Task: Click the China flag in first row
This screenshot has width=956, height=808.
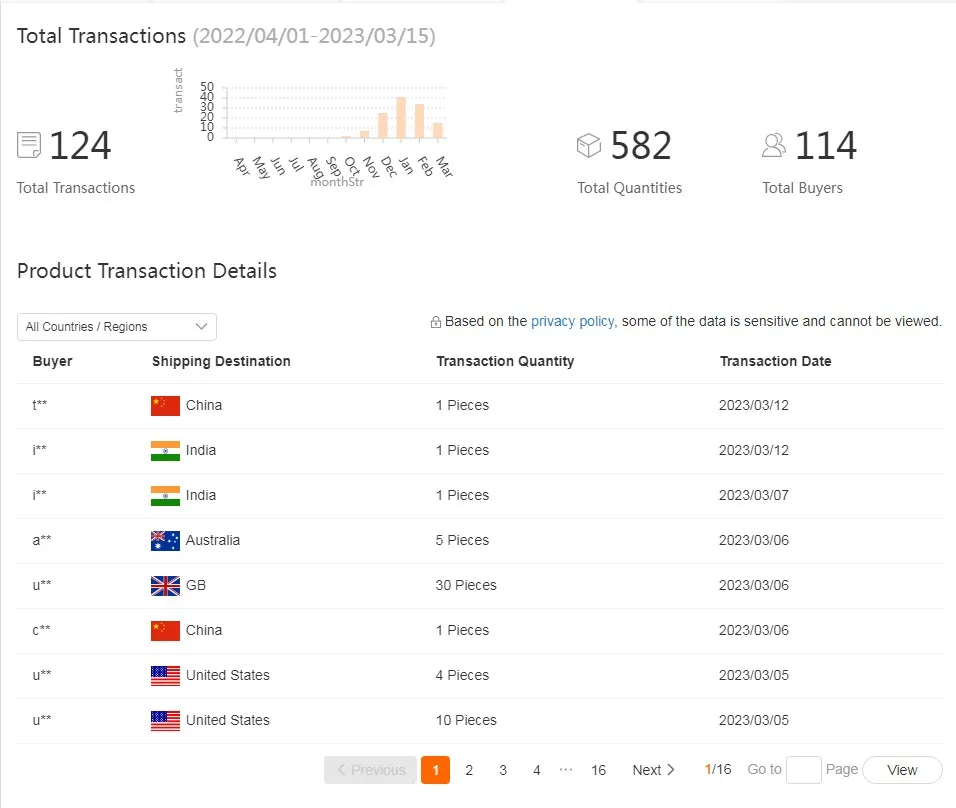Action: pyautogui.click(x=165, y=406)
